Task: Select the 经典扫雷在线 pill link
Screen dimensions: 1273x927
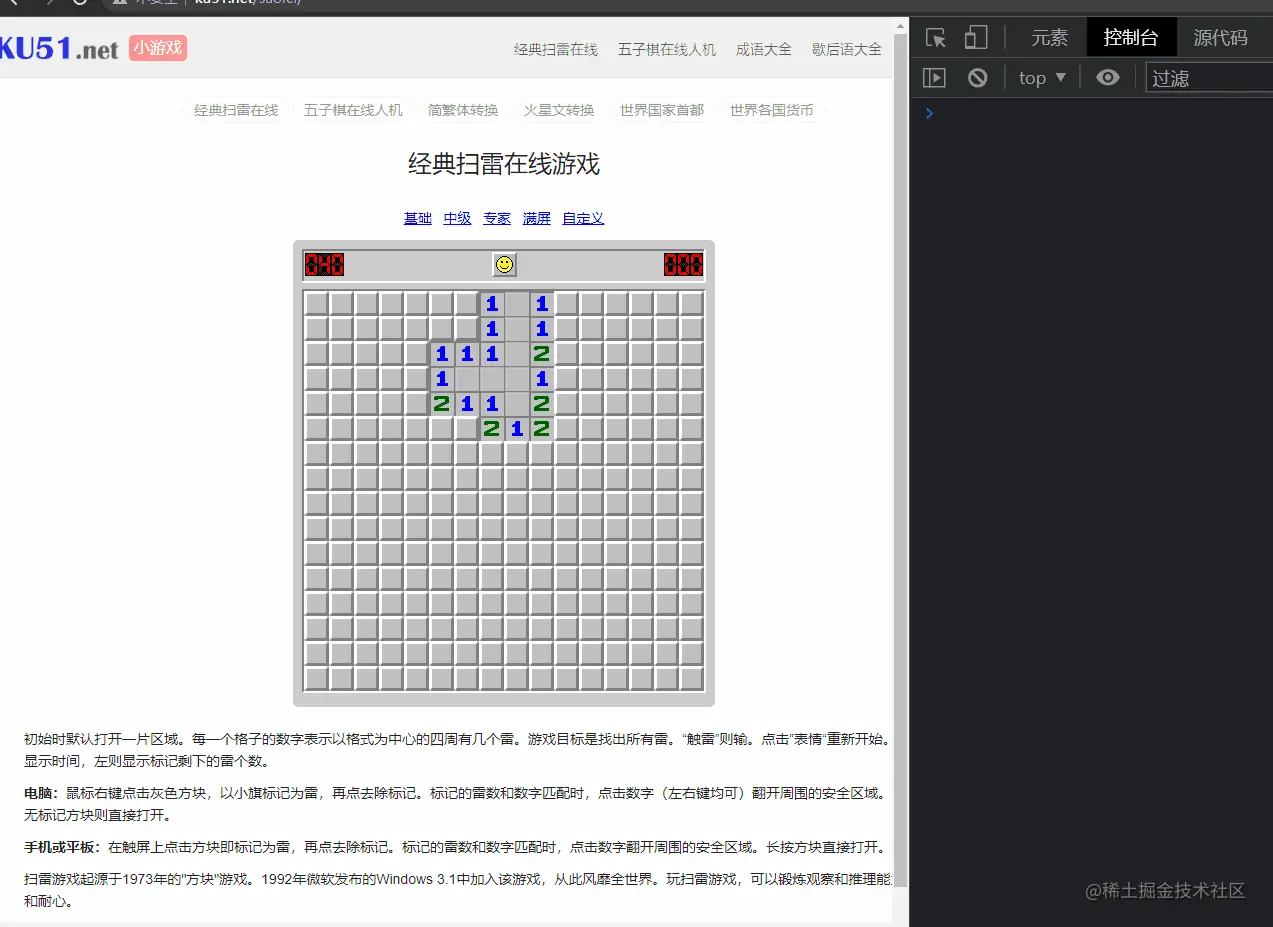Action: click(x=236, y=110)
